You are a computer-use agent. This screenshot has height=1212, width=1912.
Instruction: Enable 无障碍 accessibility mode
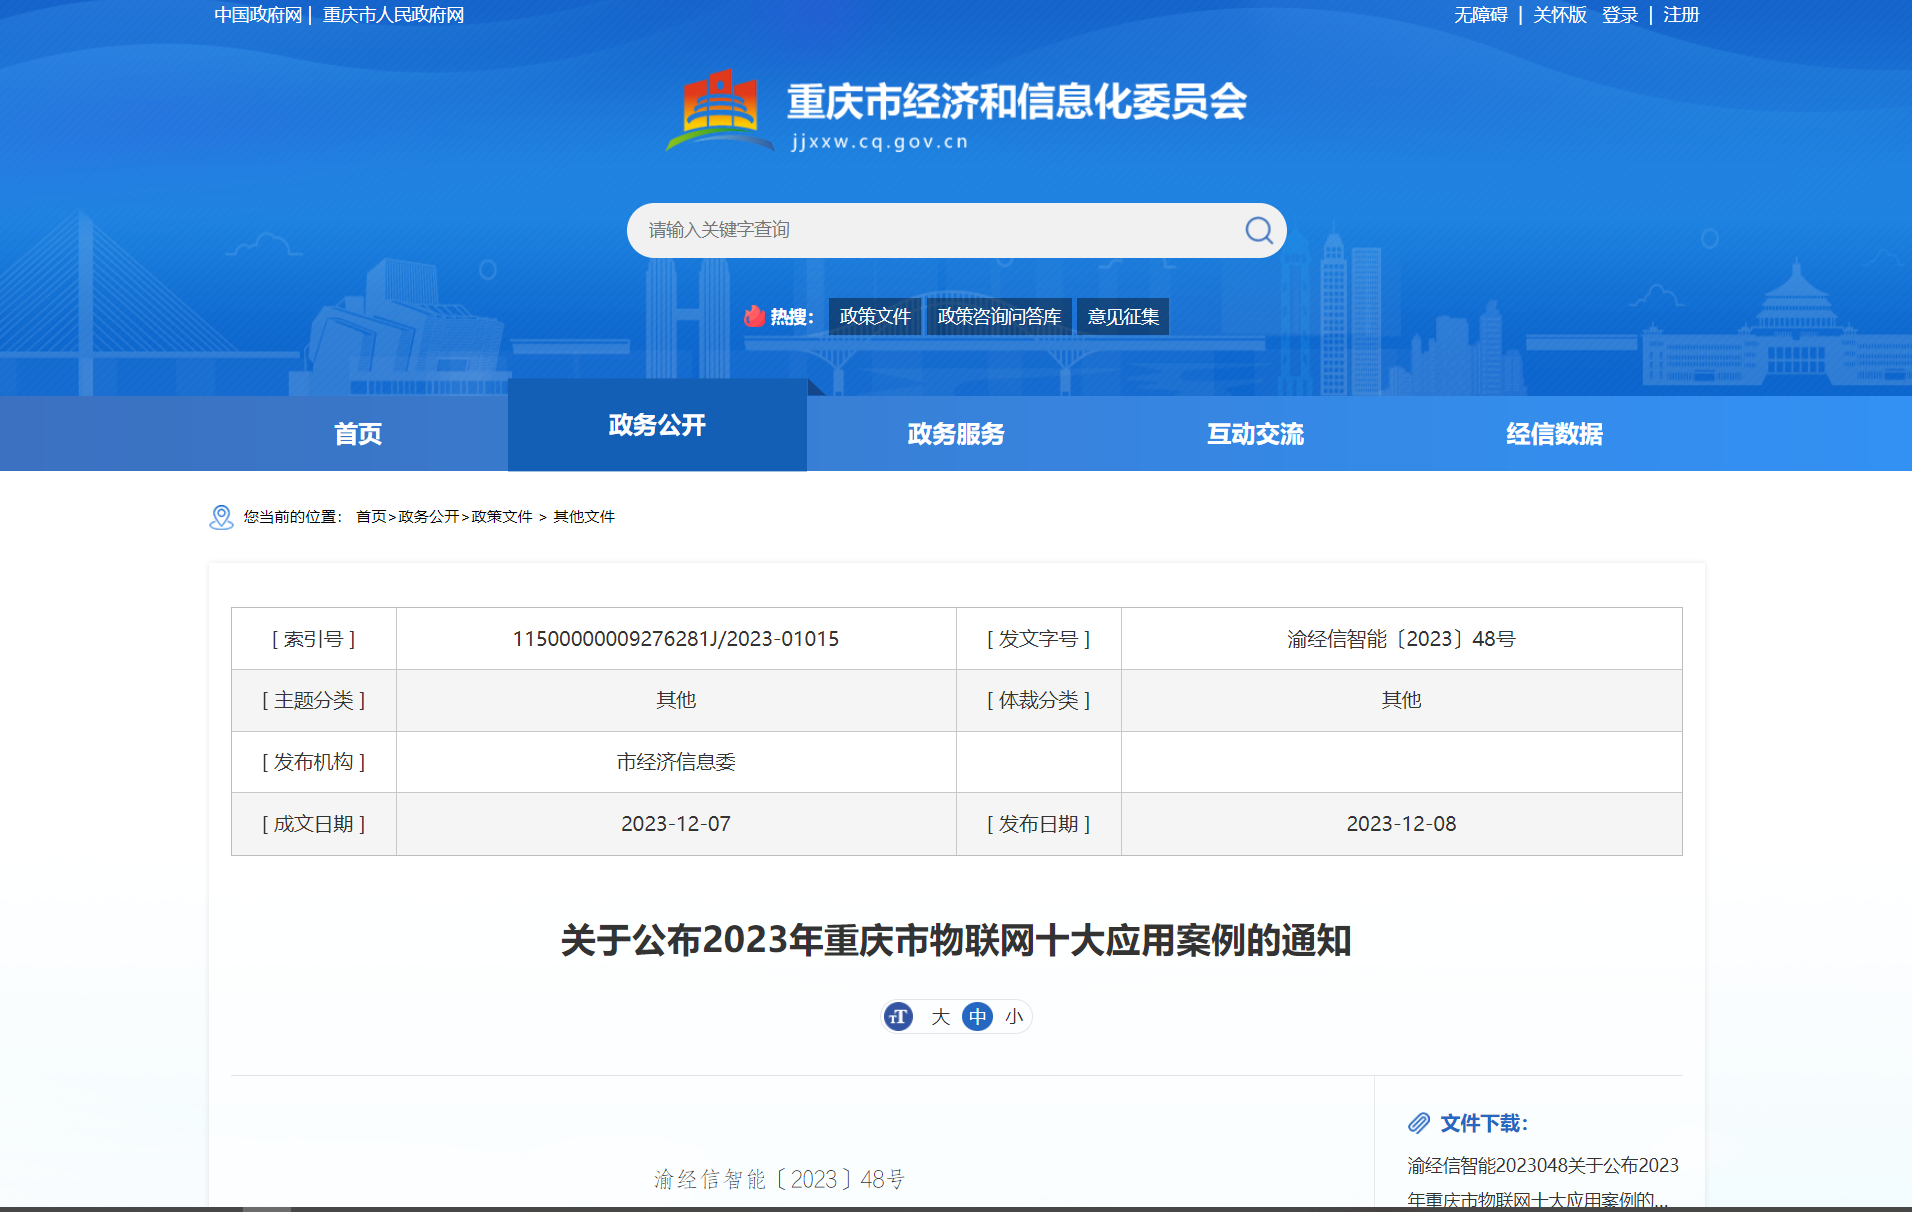pos(1480,15)
